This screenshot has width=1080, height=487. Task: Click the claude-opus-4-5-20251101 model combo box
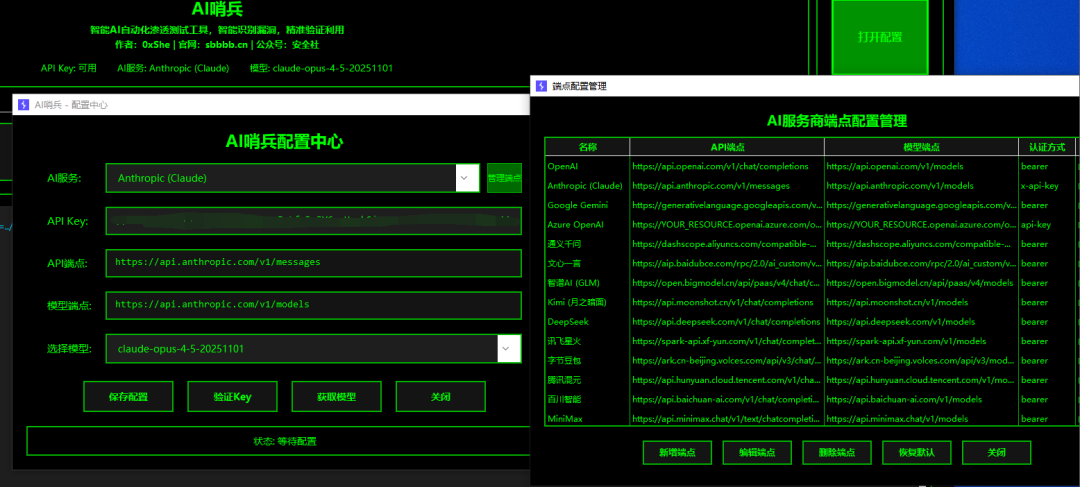tap(313, 349)
